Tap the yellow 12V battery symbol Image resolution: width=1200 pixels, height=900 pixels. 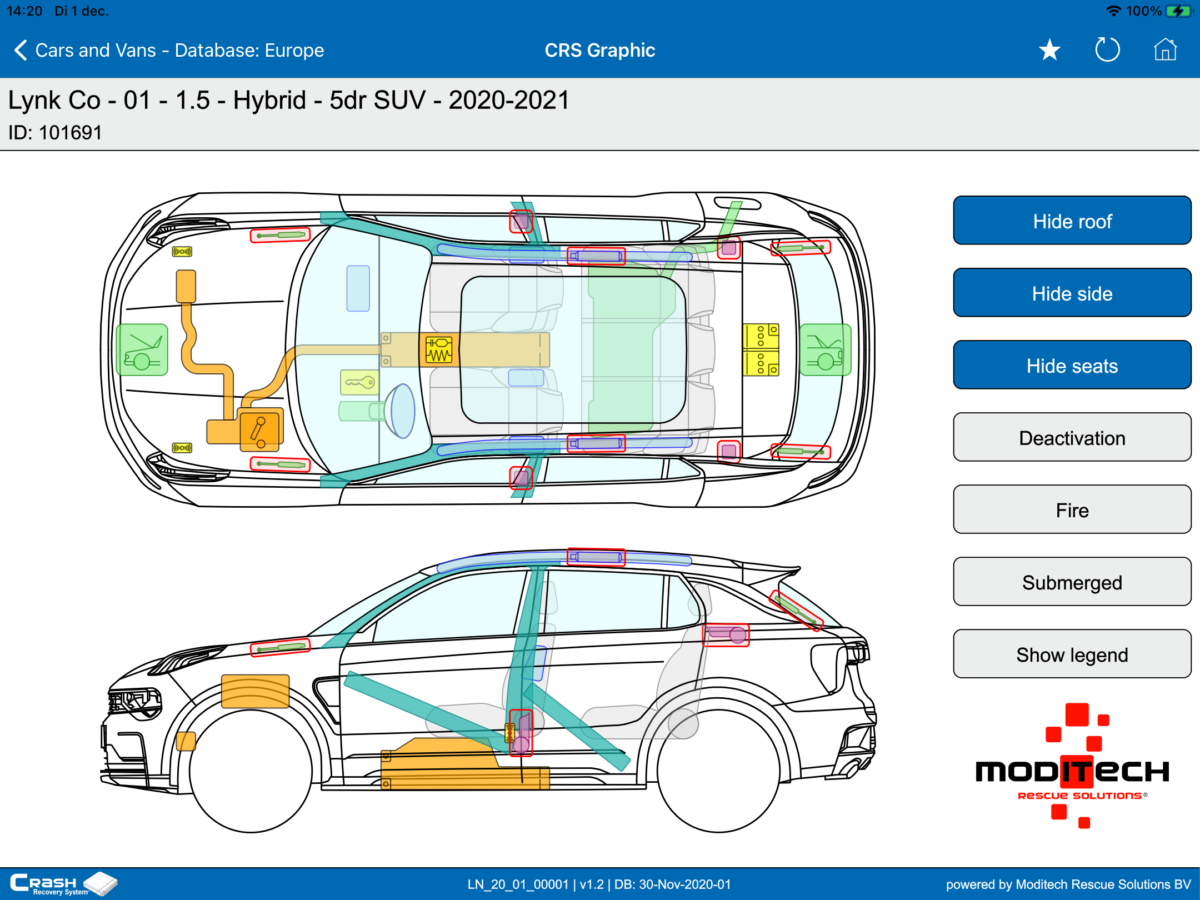(x=760, y=349)
